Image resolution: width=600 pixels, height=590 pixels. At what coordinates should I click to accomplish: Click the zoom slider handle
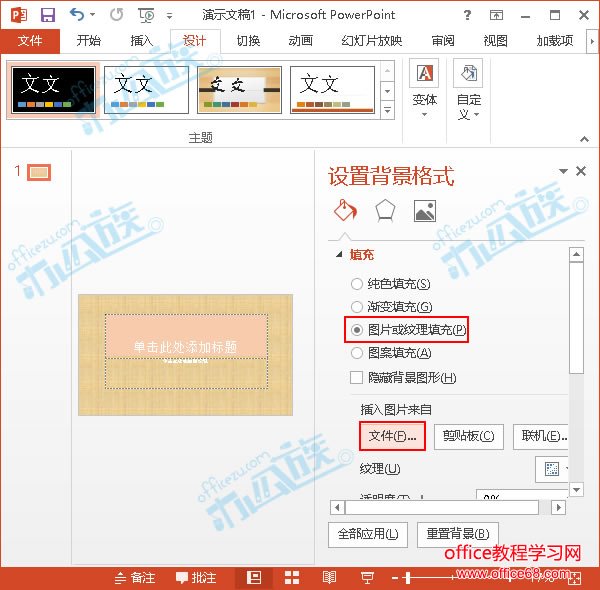tap(408, 578)
